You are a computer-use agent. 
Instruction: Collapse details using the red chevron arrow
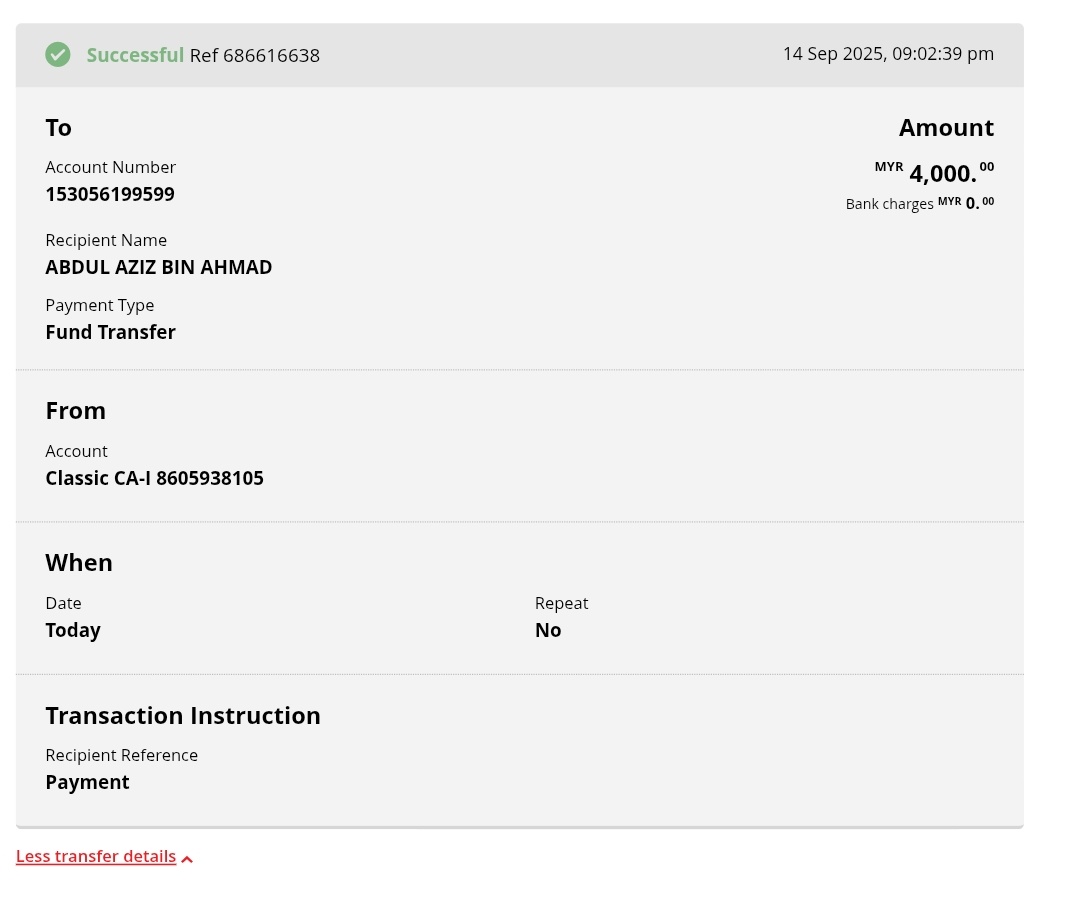[x=187, y=859]
